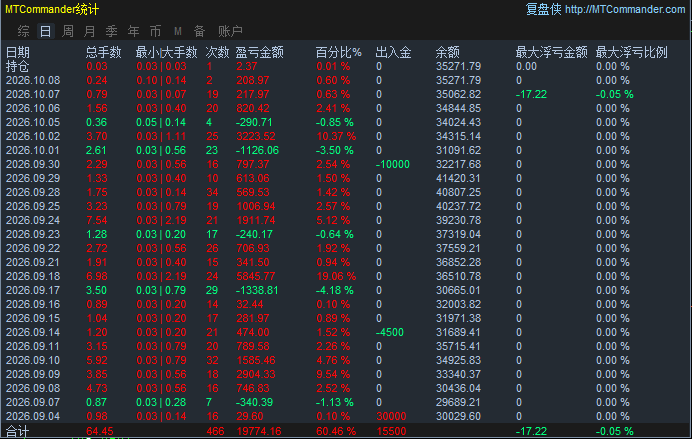Open the 月 monthly tab

[90, 31]
